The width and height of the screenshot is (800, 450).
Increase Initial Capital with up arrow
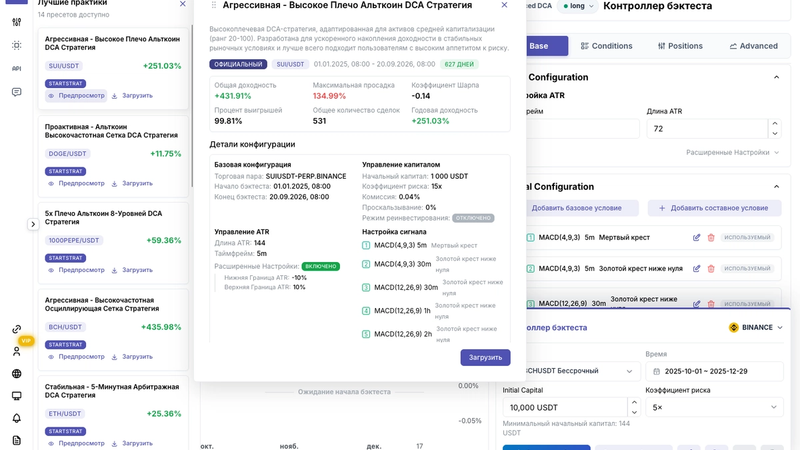pos(634,403)
